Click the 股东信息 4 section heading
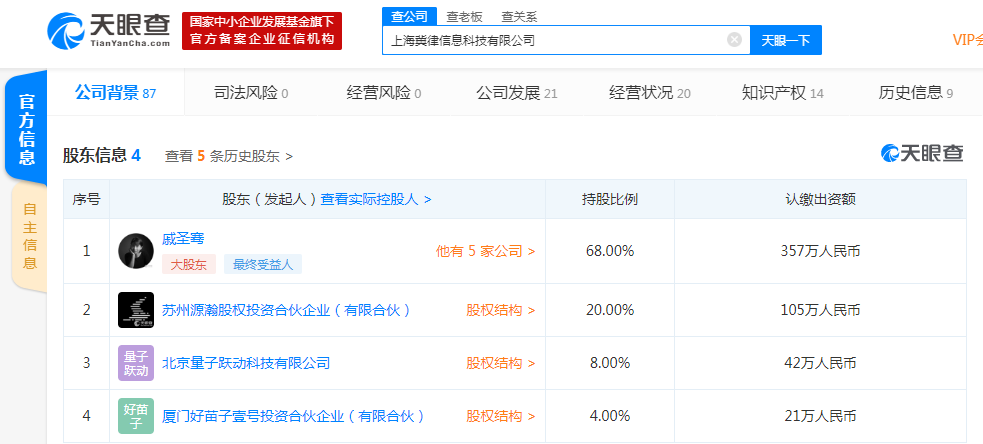 (102, 156)
